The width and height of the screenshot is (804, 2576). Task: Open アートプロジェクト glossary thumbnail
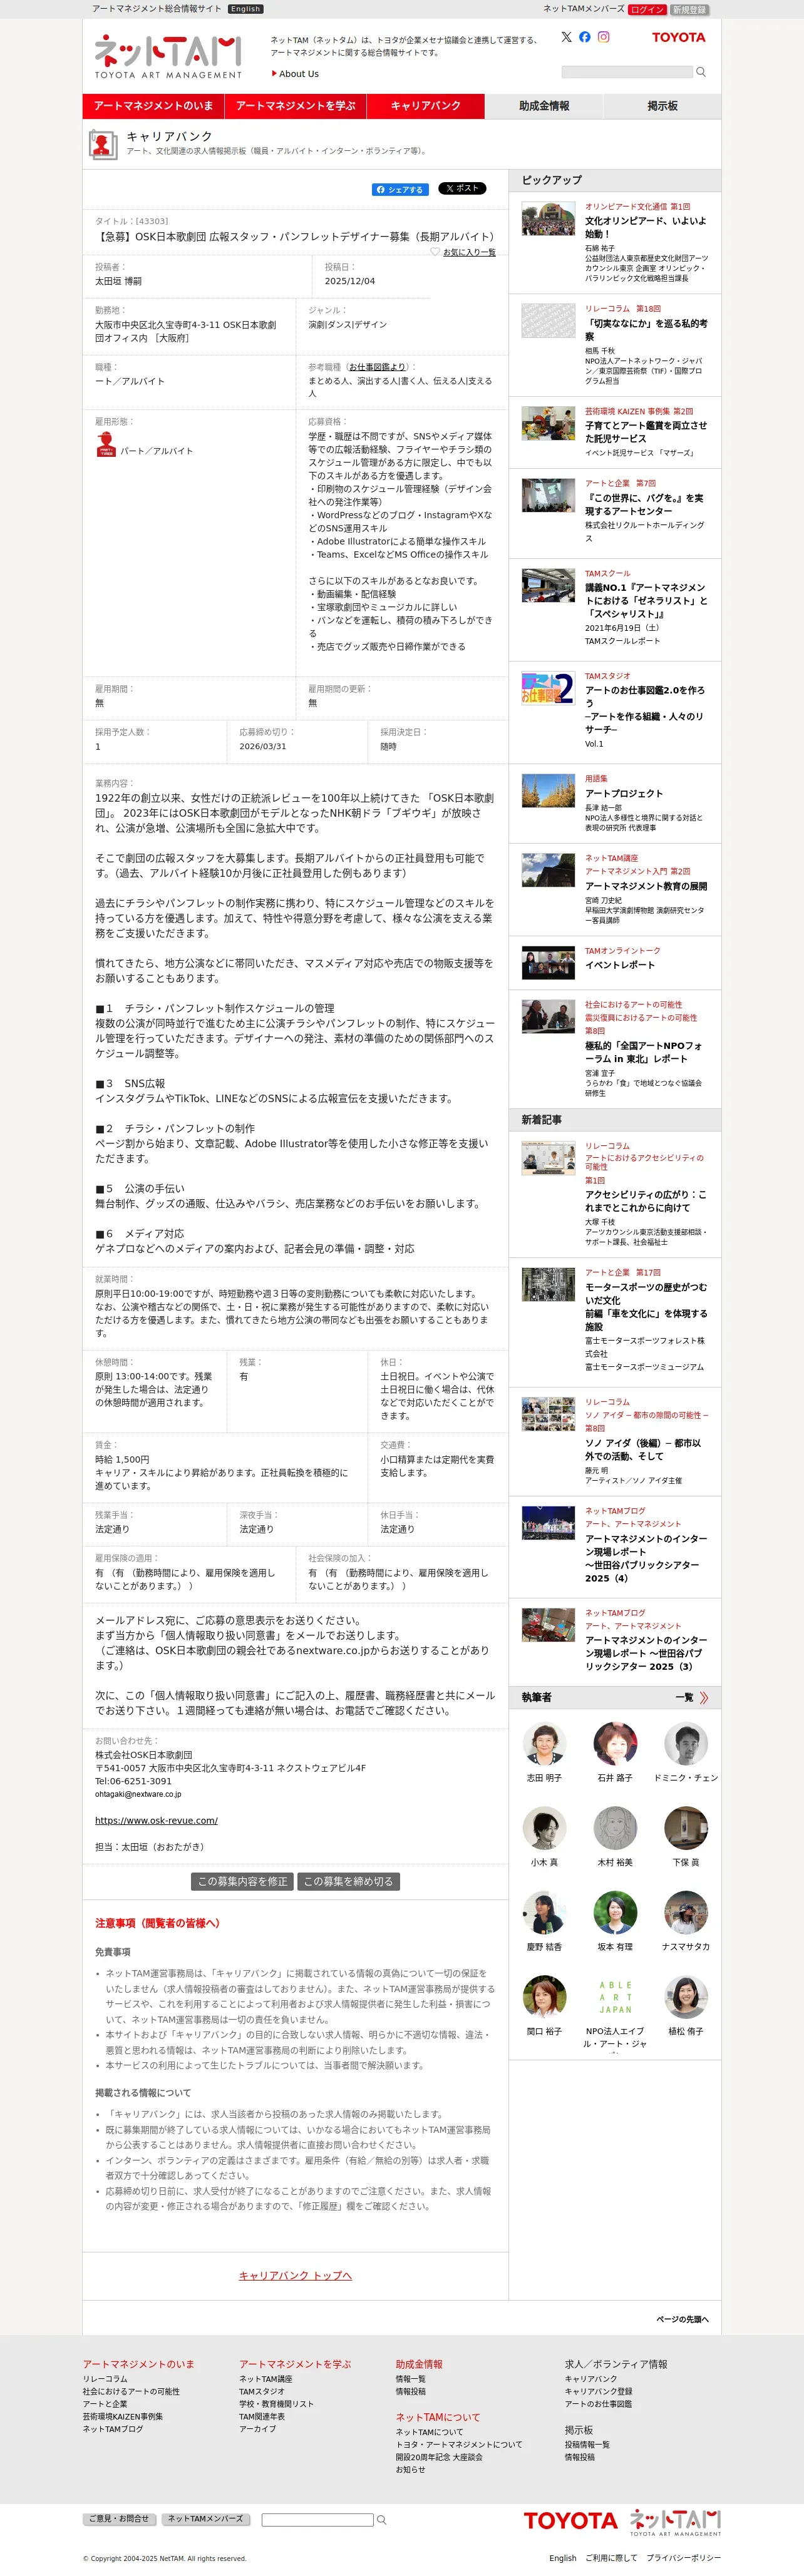pyautogui.click(x=548, y=791)
